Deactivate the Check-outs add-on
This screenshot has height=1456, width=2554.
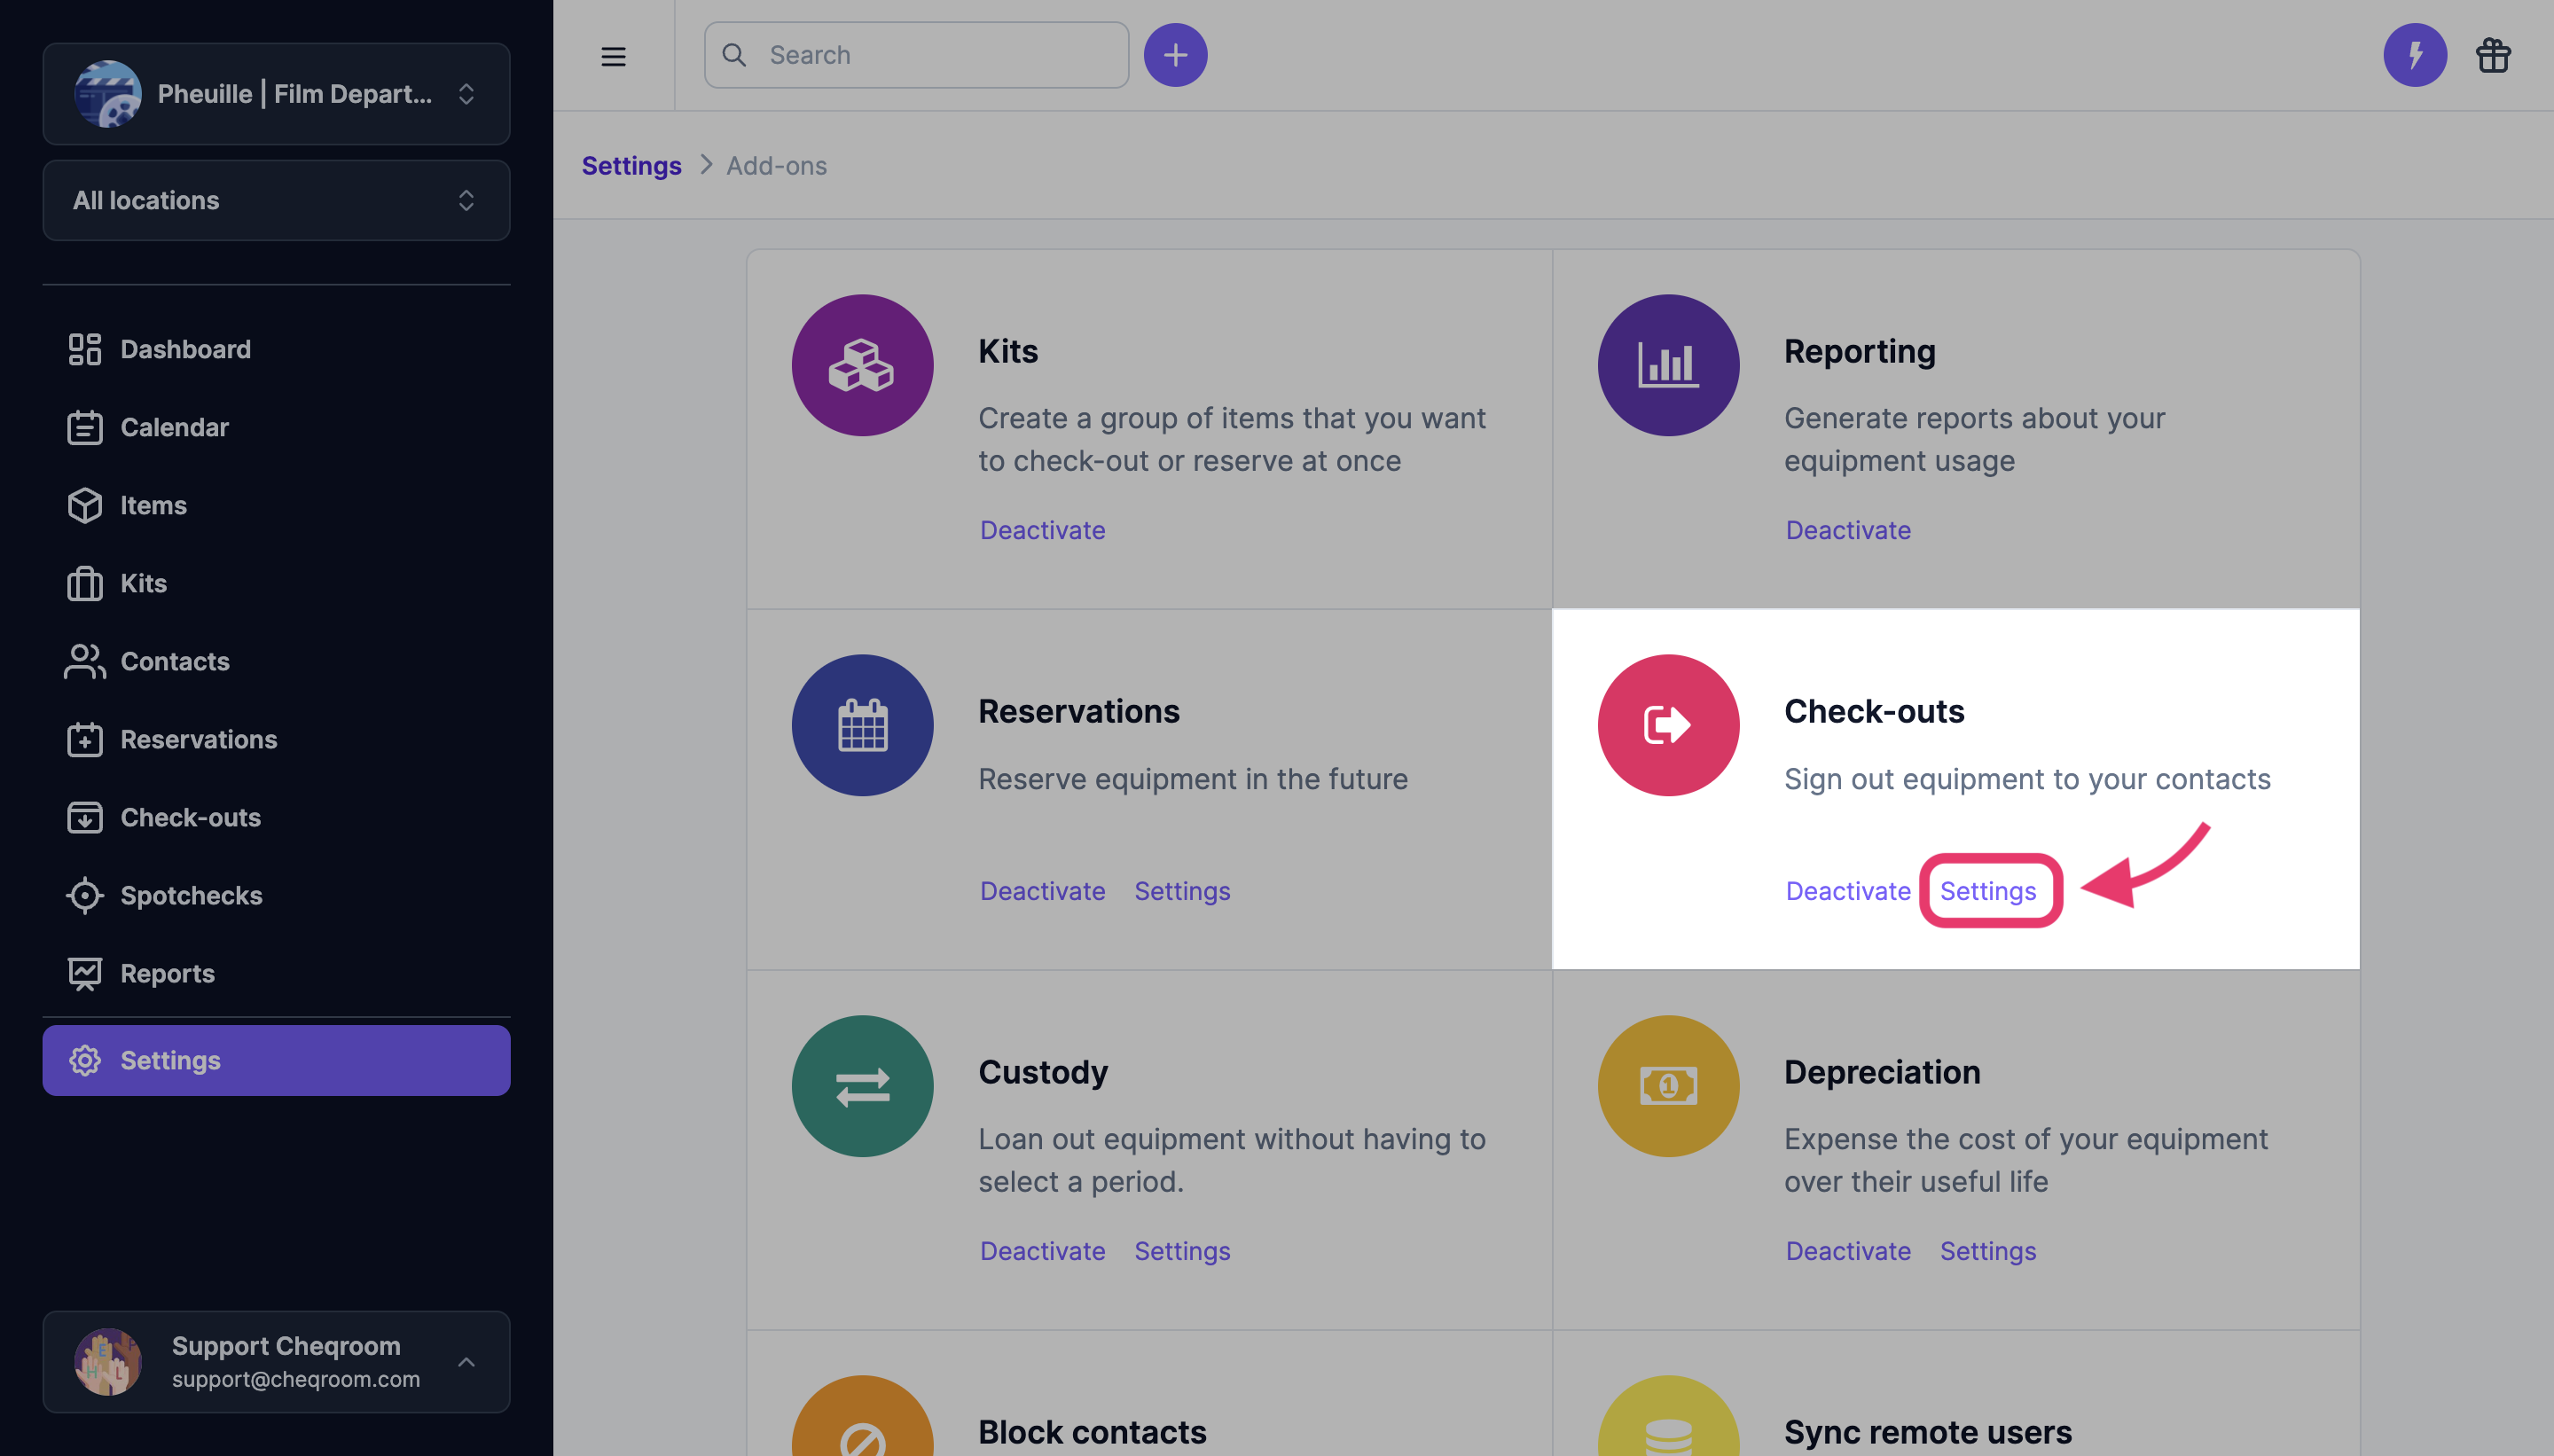1848,890
